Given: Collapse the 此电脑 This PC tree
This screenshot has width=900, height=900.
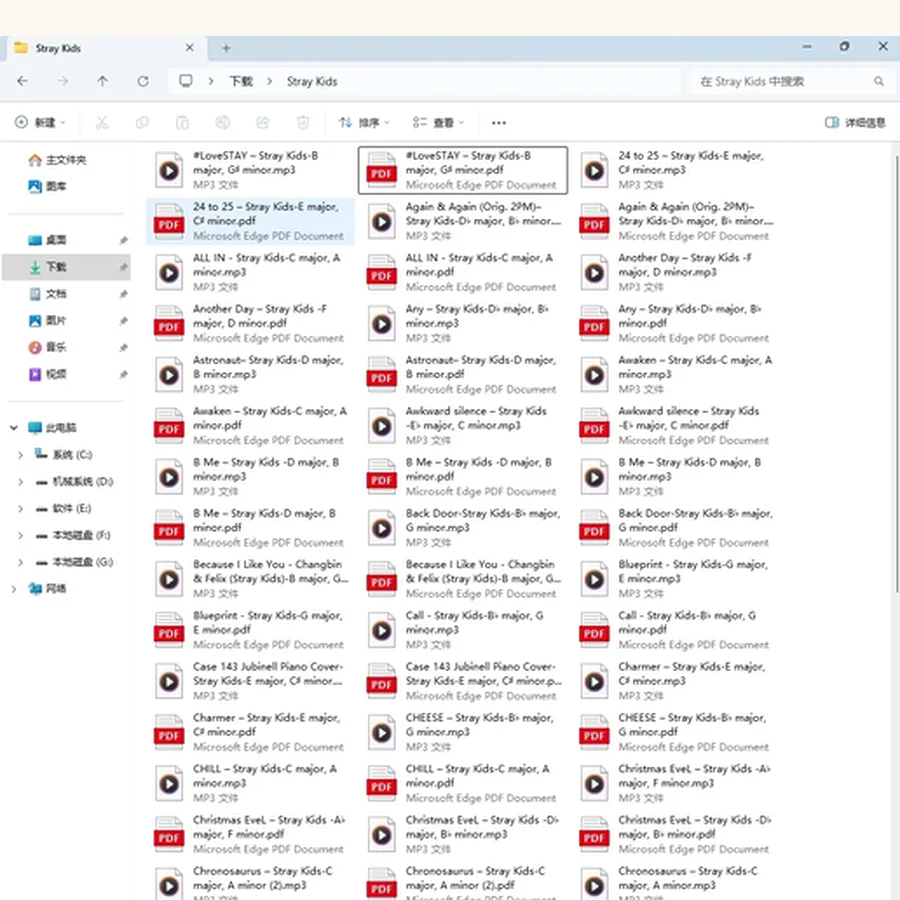Looking at the screenshot, I should (x=14, y=428).
